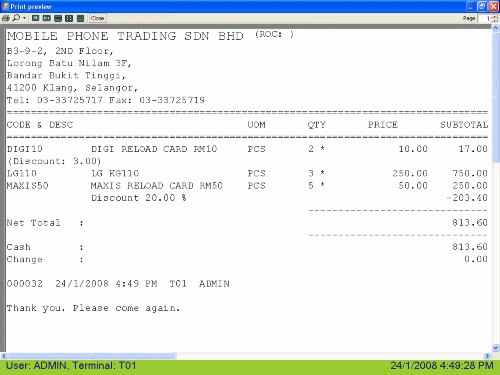The image size is (500, 375).
Task: Click the Page number input field
Action: pos(485,18)
